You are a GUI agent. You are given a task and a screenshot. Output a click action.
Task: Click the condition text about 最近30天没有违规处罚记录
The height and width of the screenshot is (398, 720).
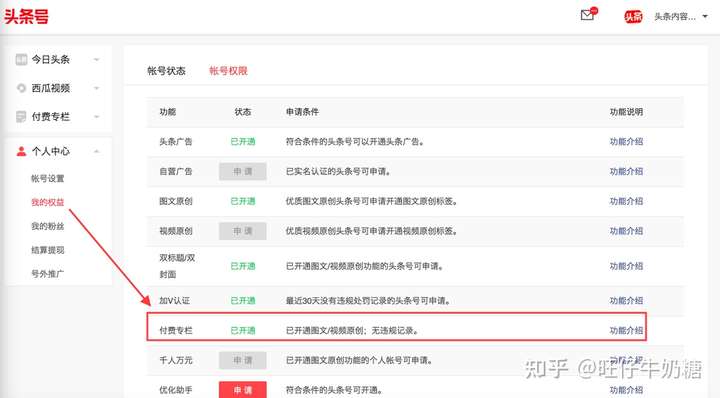point(368,301)
